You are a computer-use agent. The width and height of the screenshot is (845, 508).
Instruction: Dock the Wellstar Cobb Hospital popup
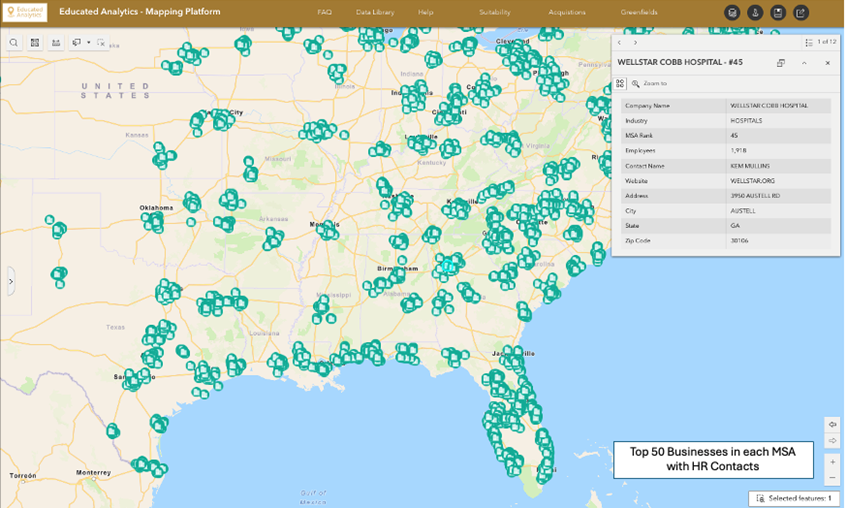click(x=781, y=63)
